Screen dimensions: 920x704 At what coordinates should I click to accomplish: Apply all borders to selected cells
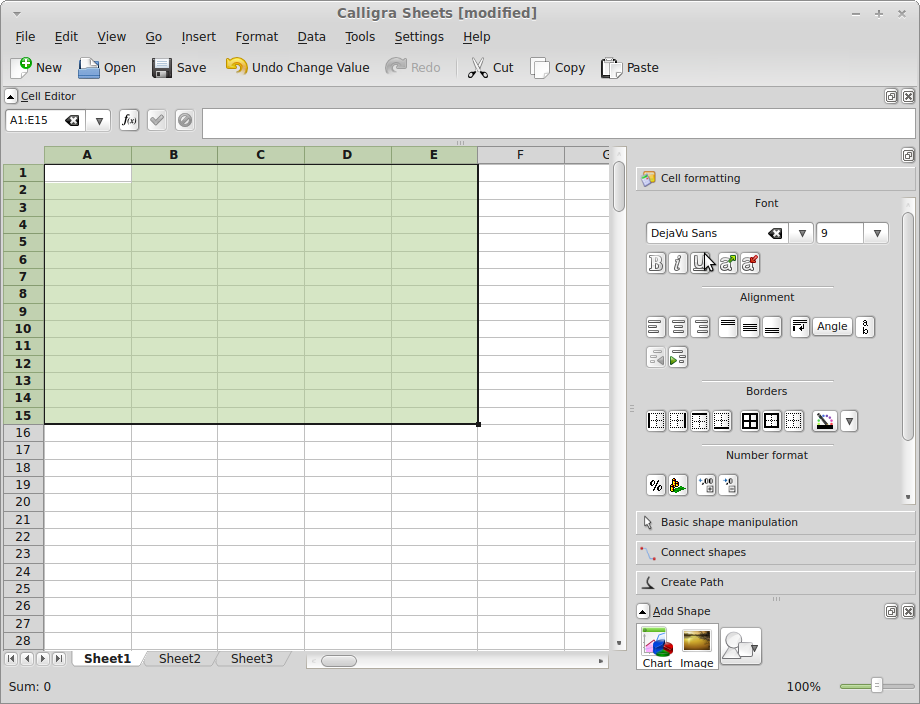coord(750,421)
